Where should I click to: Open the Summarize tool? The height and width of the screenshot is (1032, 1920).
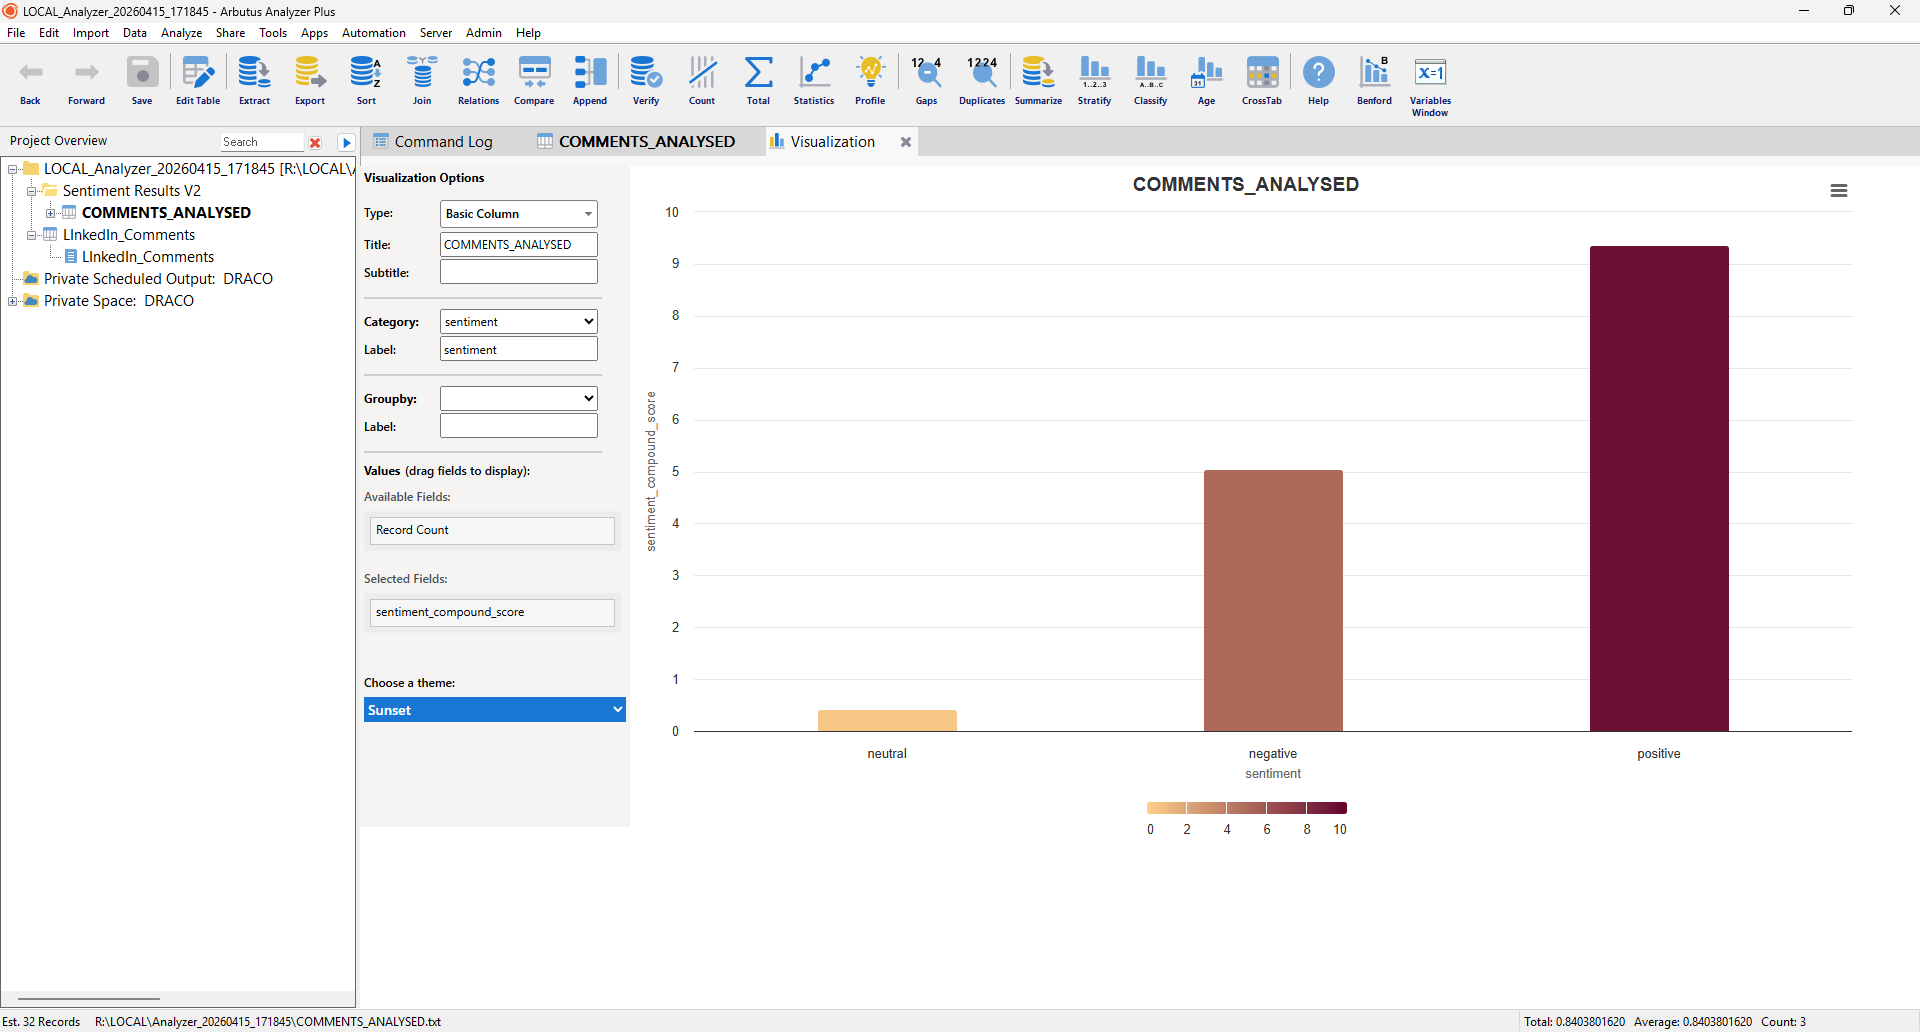pos(1038,80)
